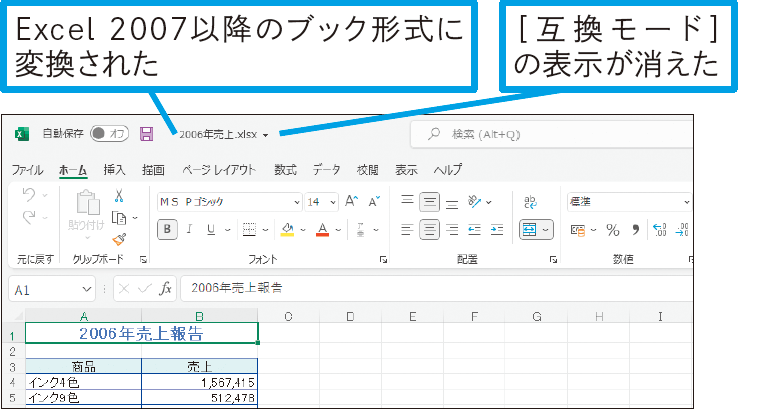
Task: Expand the Font Color dropdown arrow
Action: (x=338, y=230)
